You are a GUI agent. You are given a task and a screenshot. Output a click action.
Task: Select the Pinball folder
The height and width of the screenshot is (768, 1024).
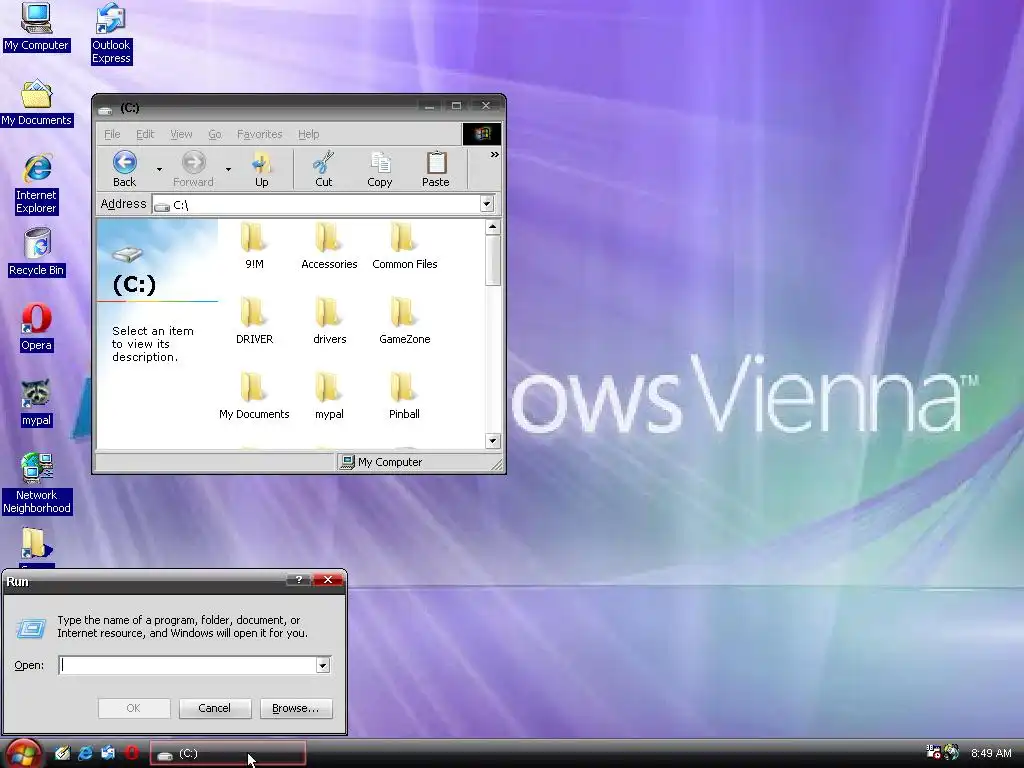[404, 396]
